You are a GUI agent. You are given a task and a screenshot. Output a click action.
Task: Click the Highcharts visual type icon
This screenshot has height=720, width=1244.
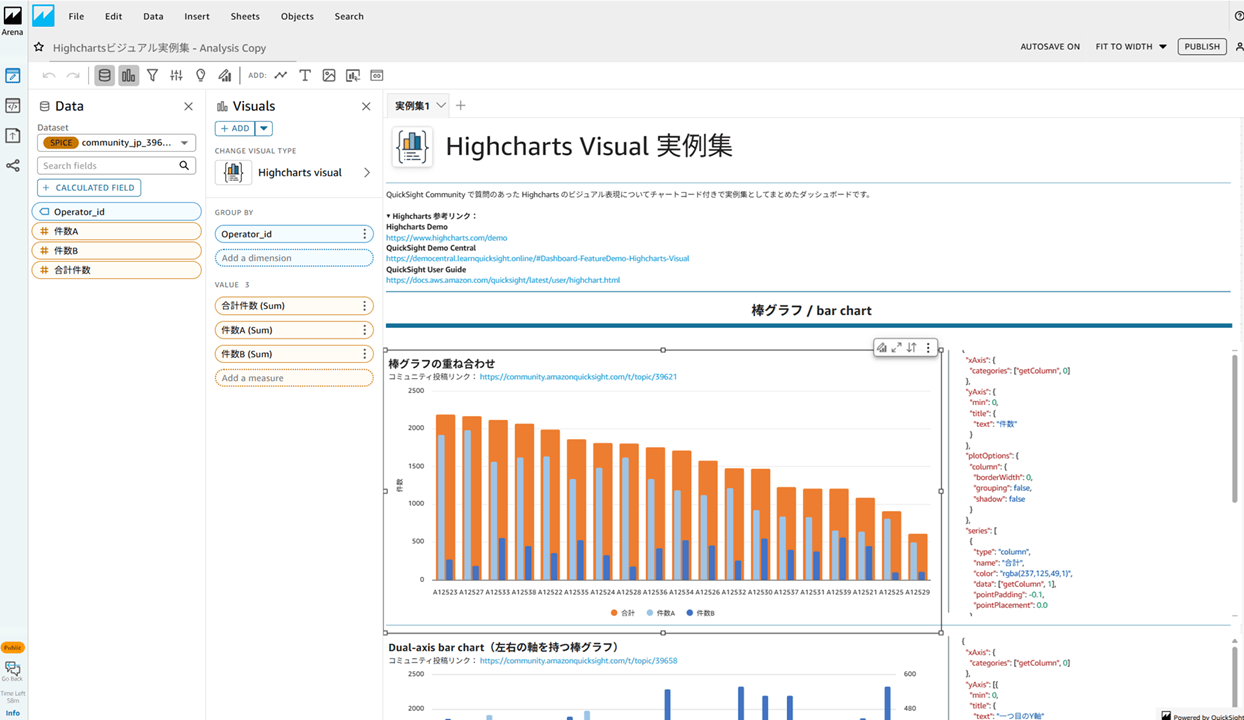[233, 172]
